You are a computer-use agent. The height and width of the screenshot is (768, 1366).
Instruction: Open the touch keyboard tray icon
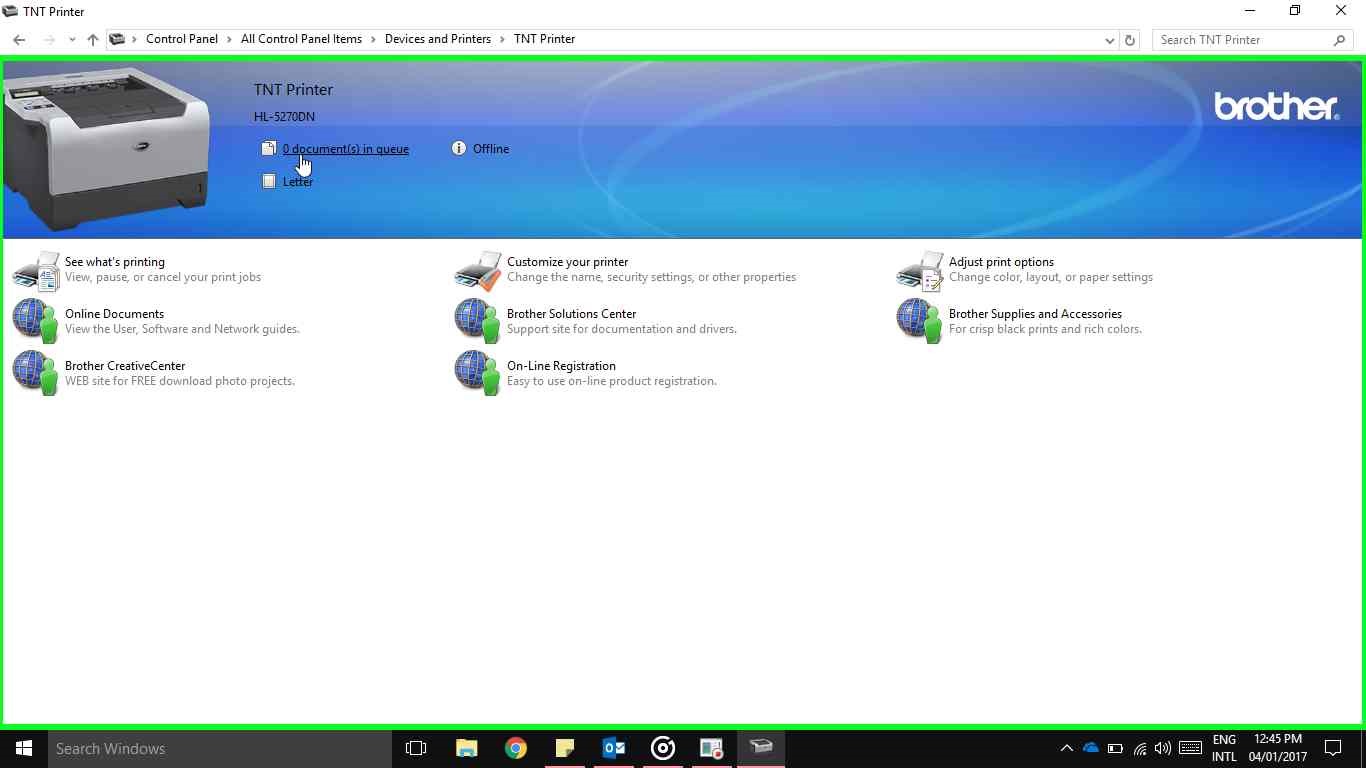point(1190,748)
